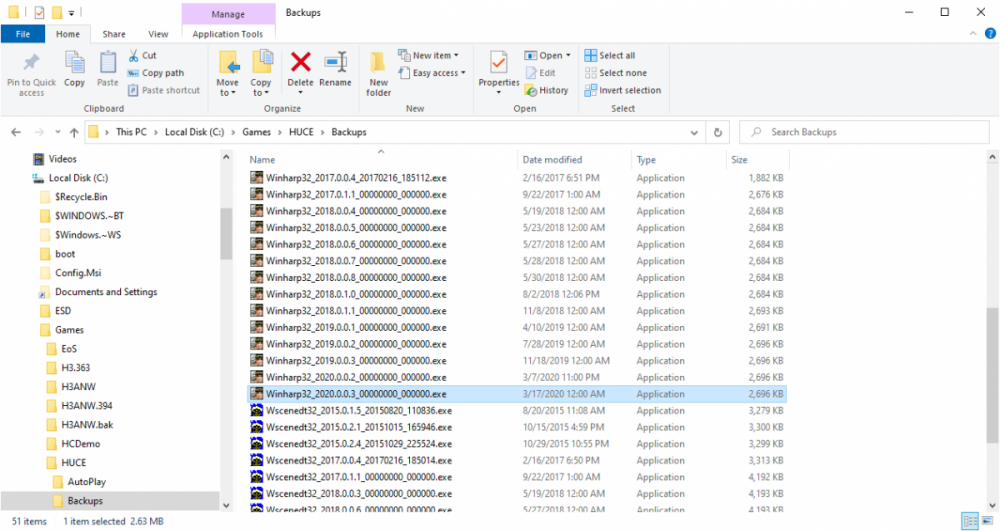The image size is (1000, 531).
Task: Click Select none in ribbon
Action: coord(615,73)
